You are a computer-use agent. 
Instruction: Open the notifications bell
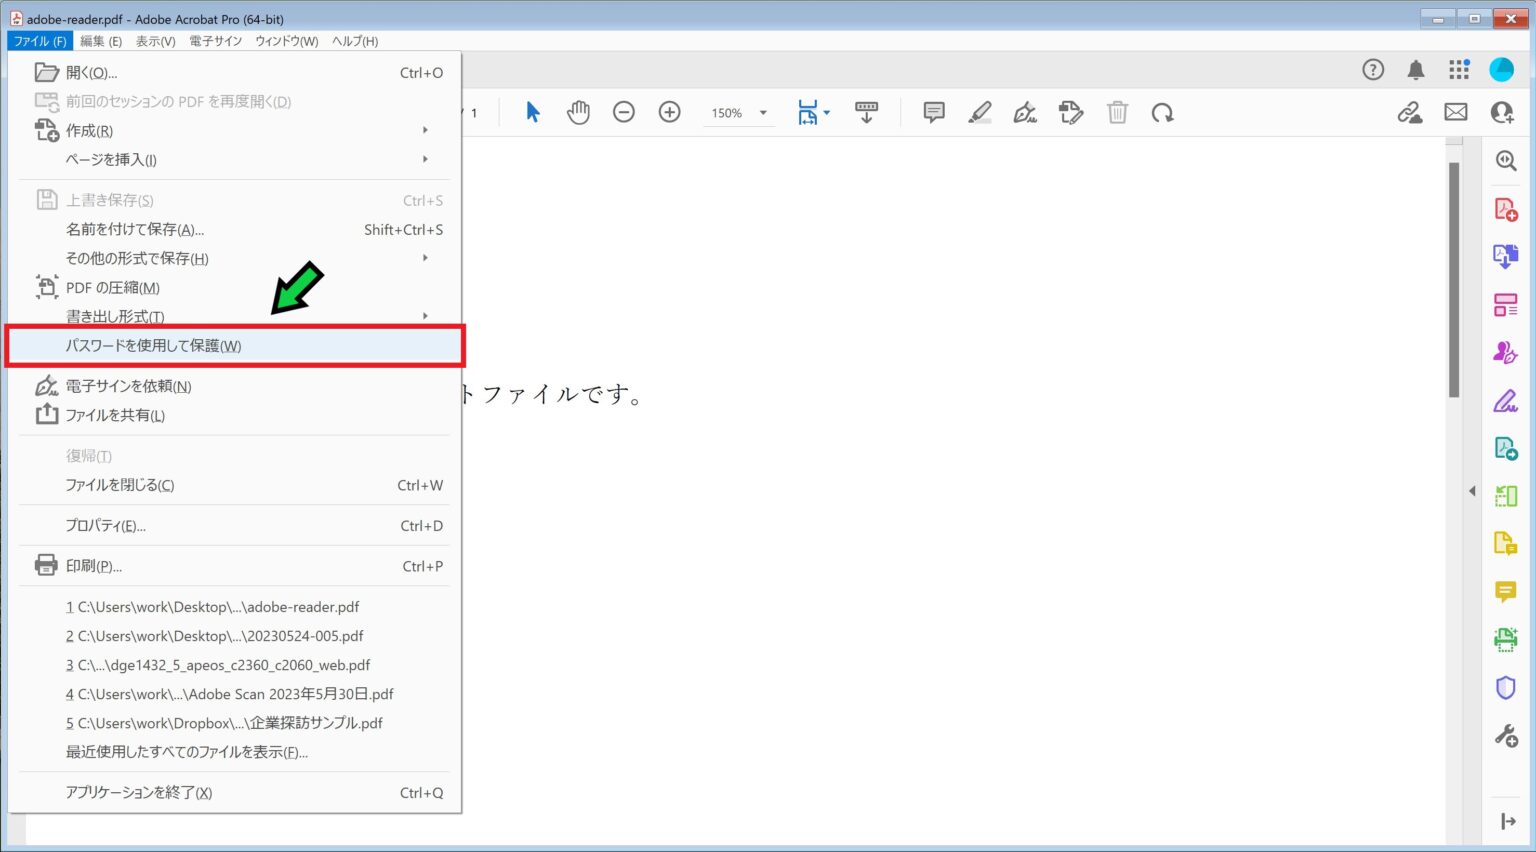[x=1416, y=69]
